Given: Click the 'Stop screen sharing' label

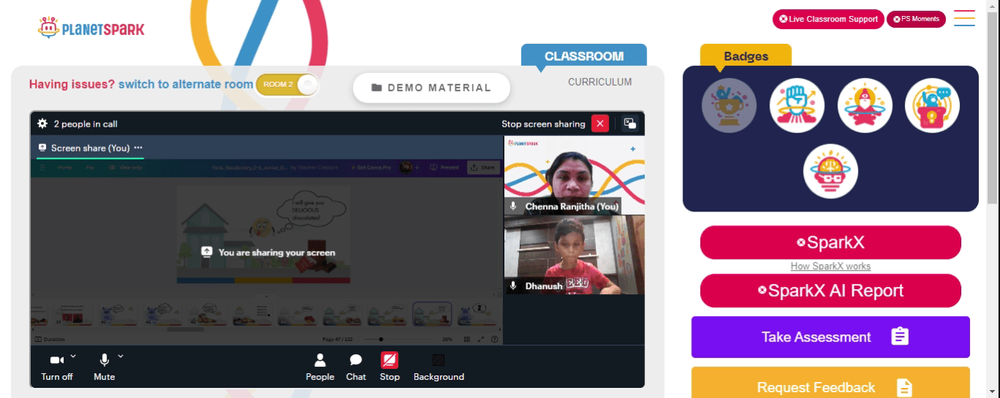Looking at the screenshot, I should click(x=543, y=124).
